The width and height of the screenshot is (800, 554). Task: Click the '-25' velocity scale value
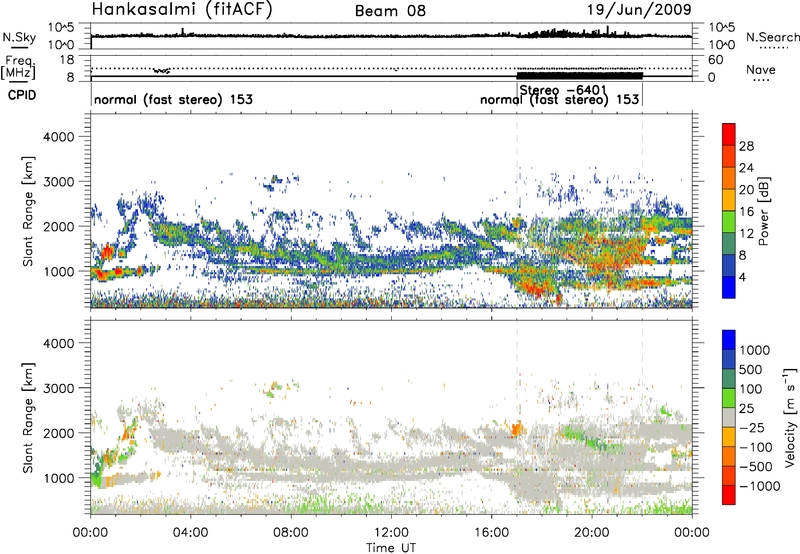pyautogui.click(x=752, y=428)
